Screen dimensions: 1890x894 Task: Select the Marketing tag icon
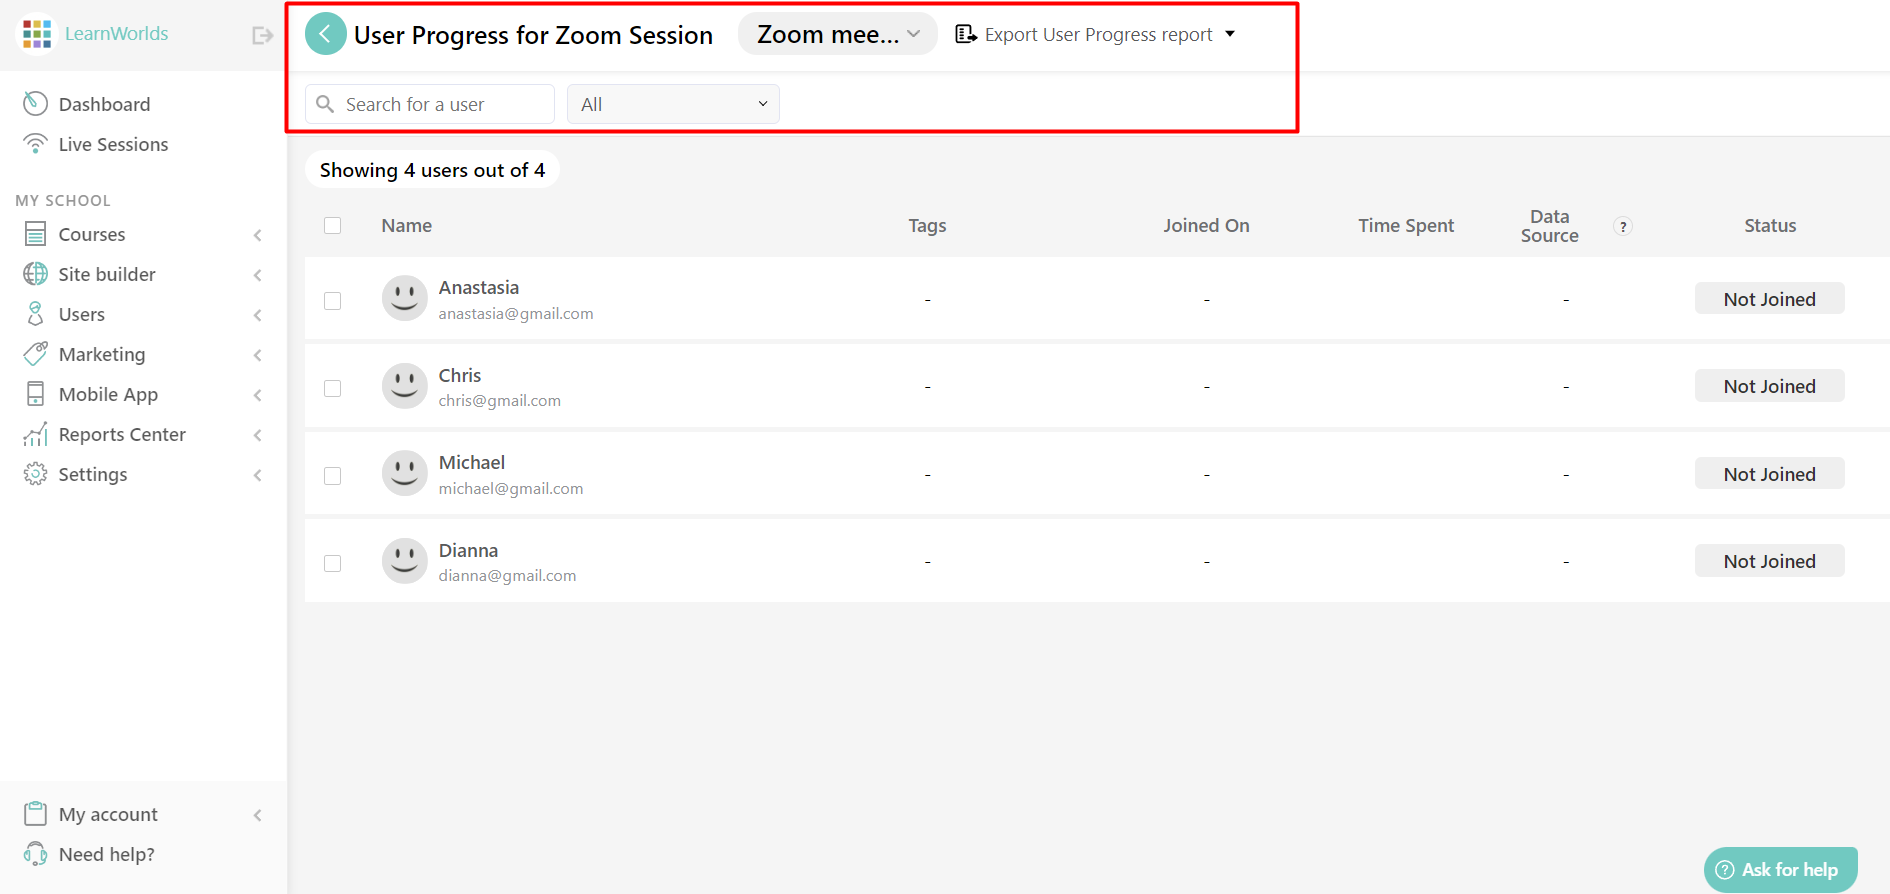(35, 354)
